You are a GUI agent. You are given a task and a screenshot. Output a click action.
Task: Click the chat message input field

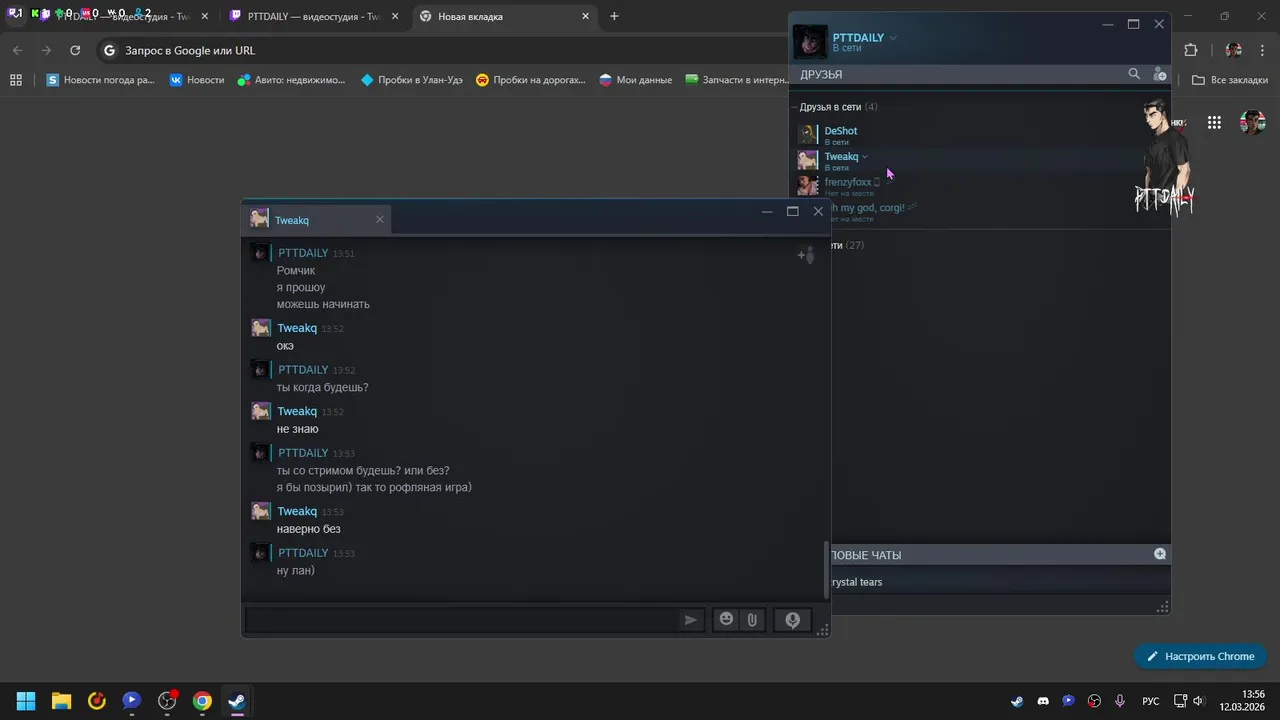click(461, 620)
